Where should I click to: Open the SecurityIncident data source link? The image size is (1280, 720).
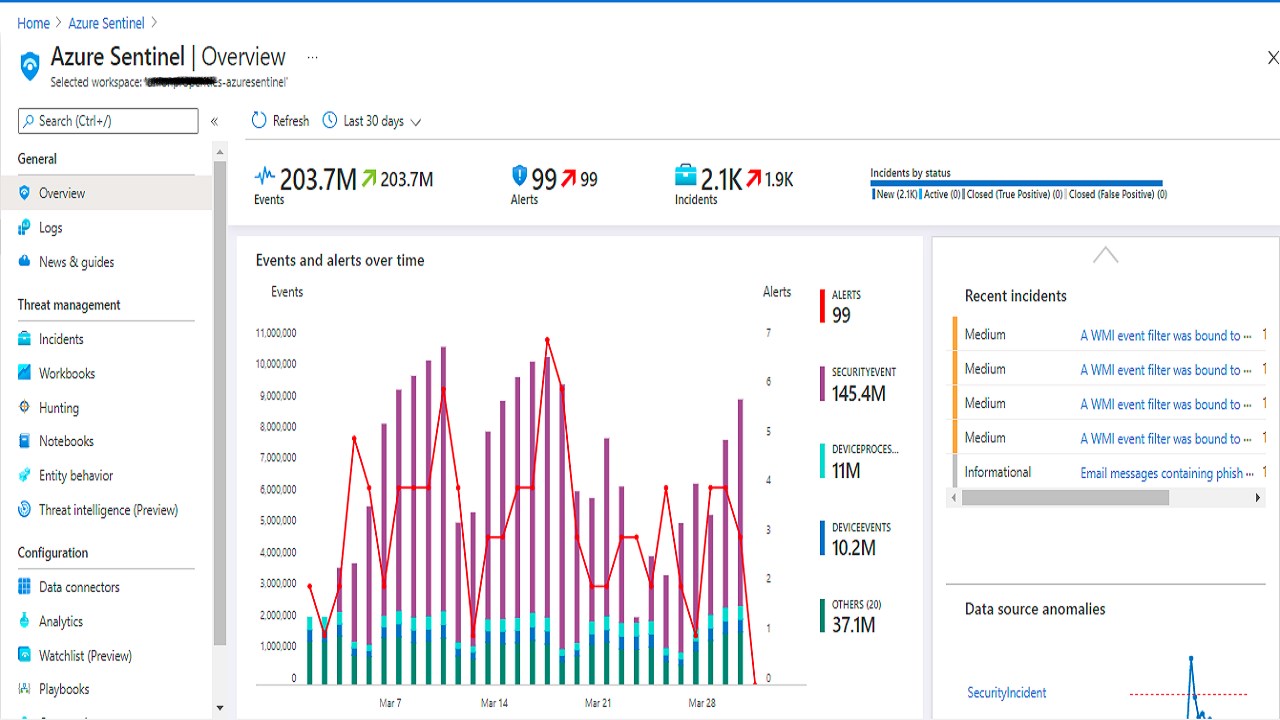[x=1007, y=693]
